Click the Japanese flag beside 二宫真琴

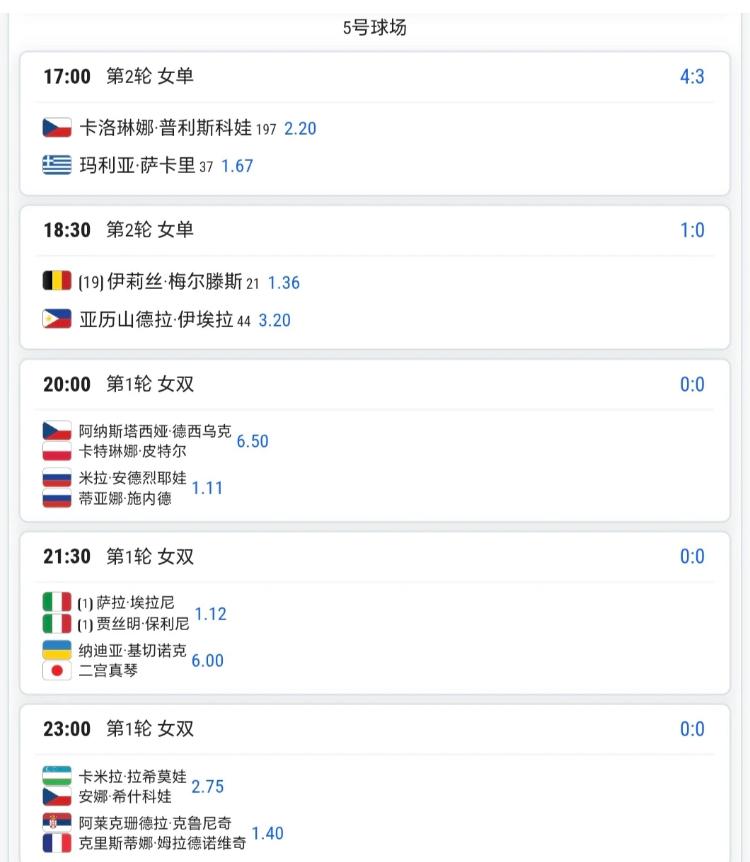point(57,670)
